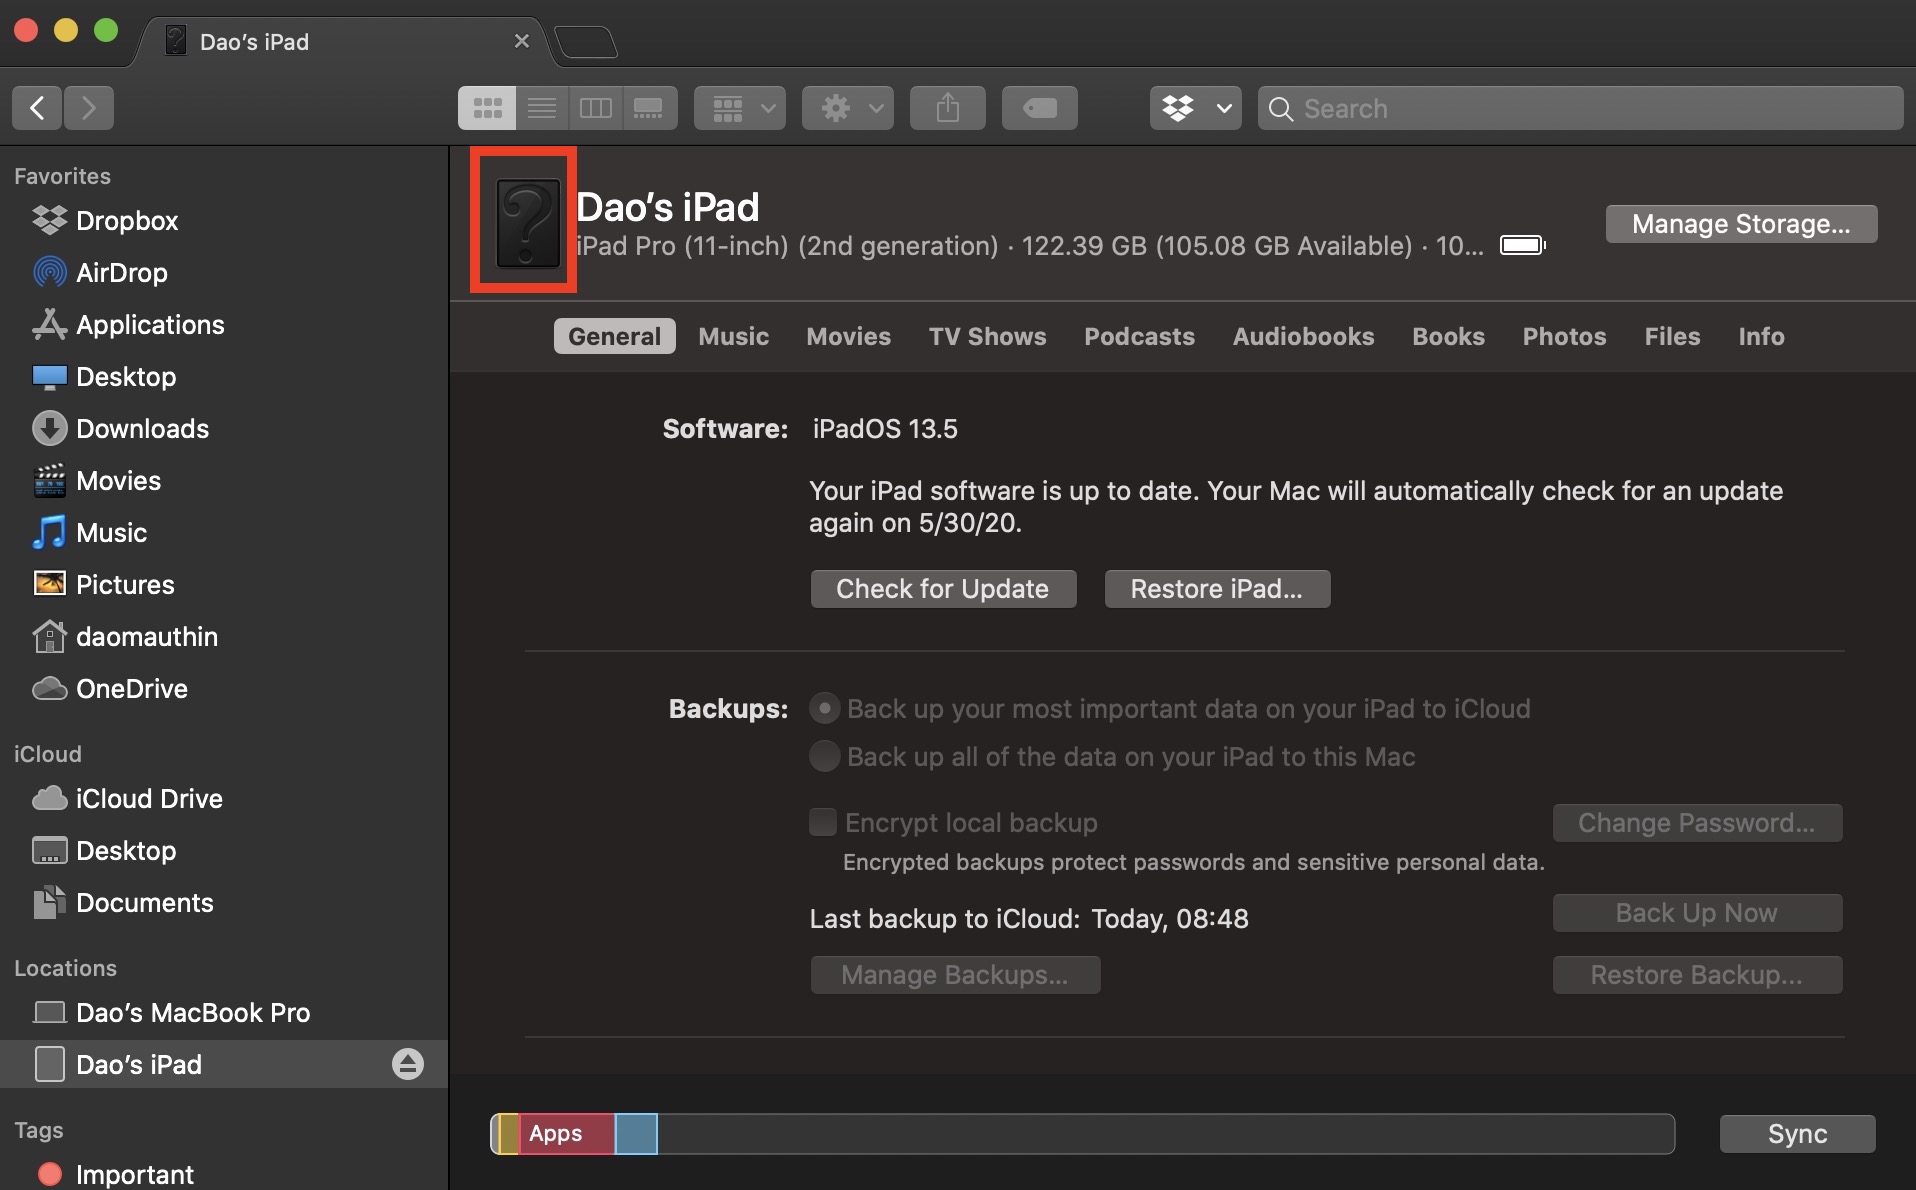Switch to column view in toolbar
Viewport: 1916px width, 1190px height.
596,108
